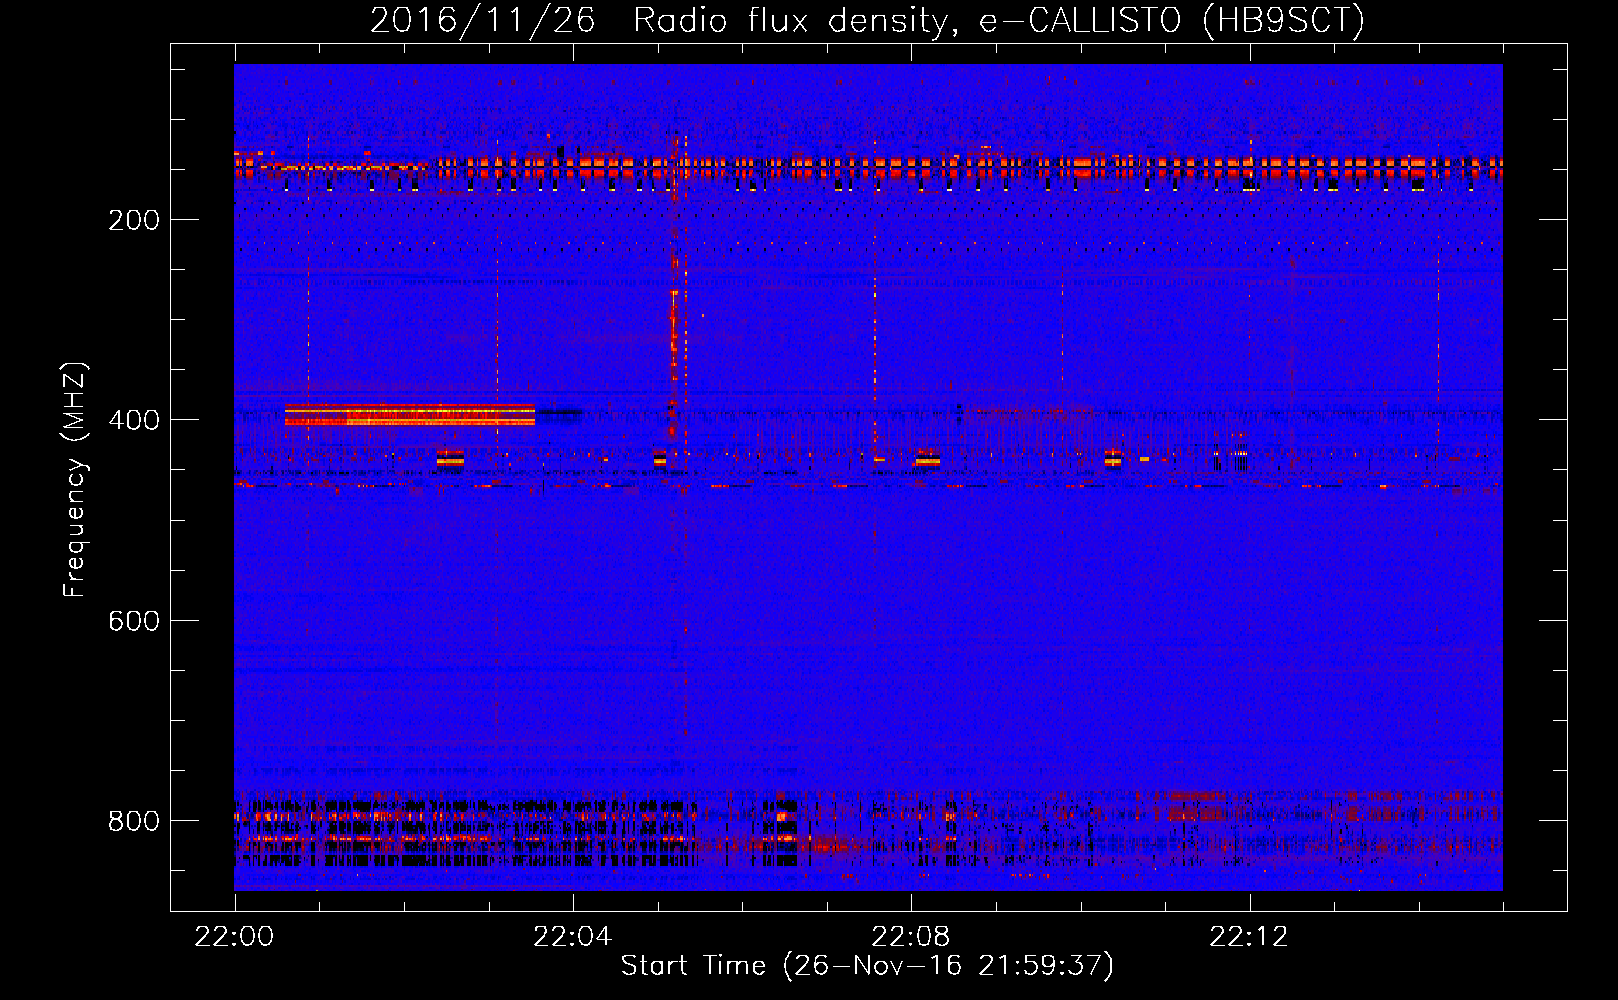
Task: Click the 'Frequency (MHZ)' y-axis label
Action: tap(75, 480)
